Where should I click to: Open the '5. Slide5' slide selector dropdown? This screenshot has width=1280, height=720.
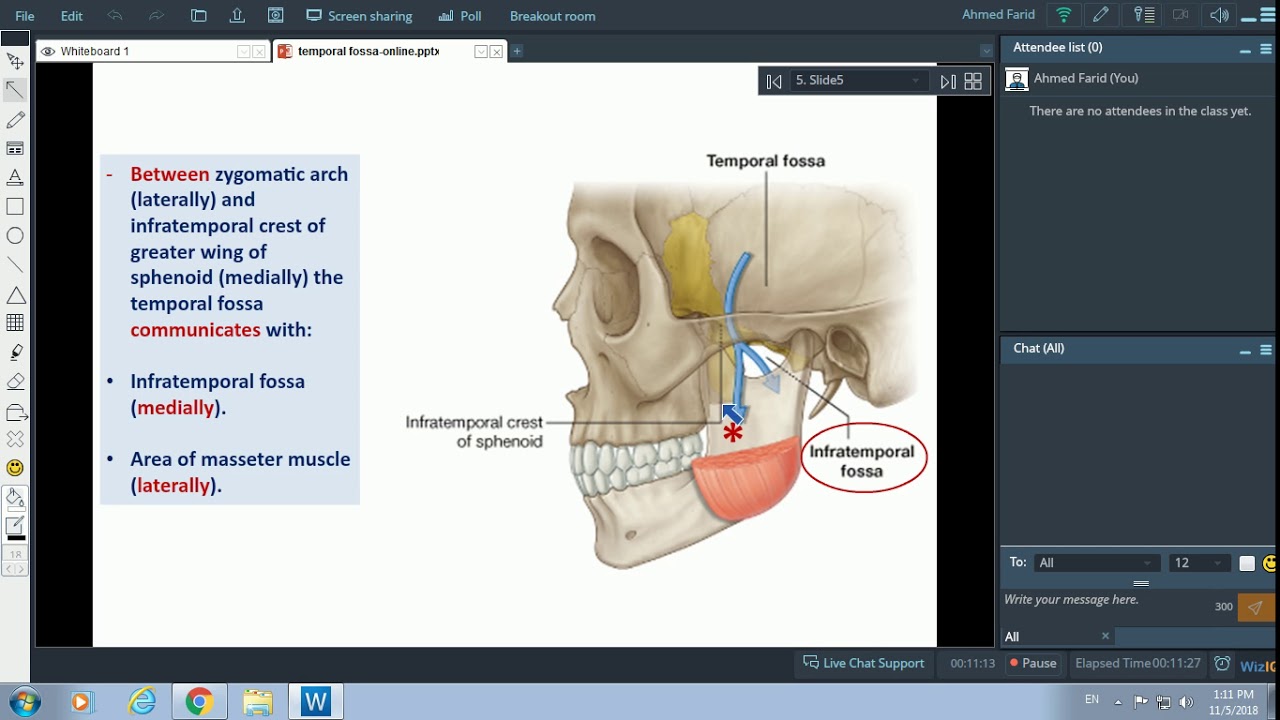tap(859, 80)
